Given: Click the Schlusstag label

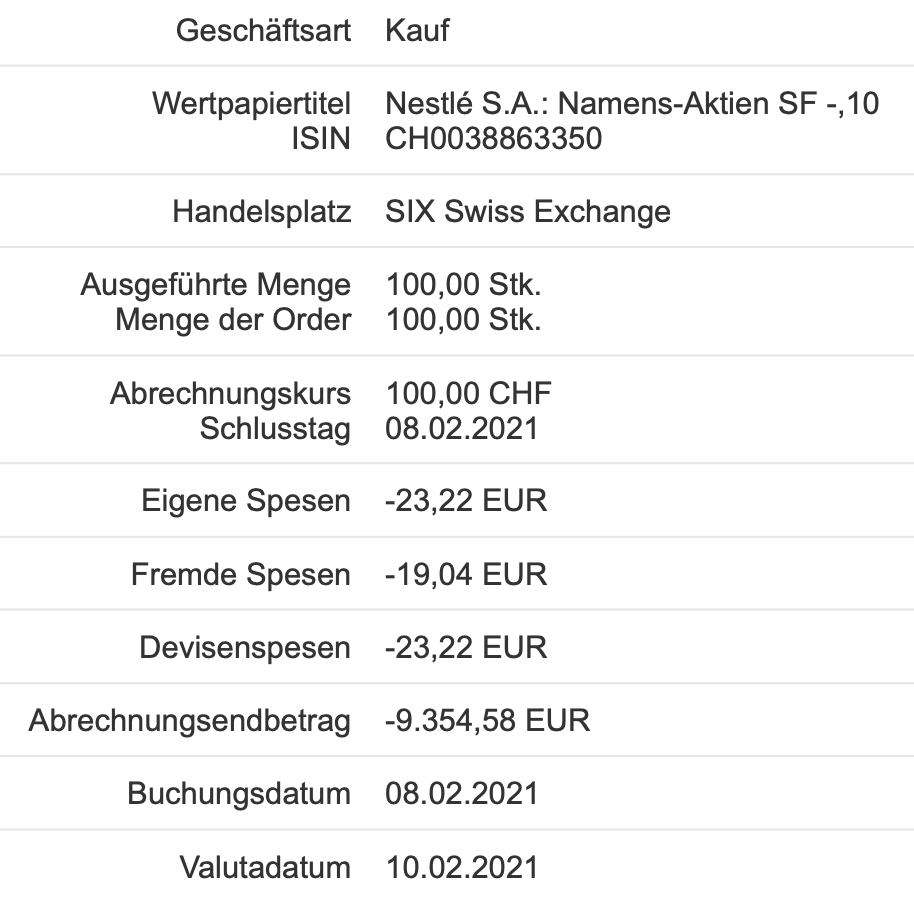Looking at the screenshot, I should pyautogui.click(x=275, y=428).
